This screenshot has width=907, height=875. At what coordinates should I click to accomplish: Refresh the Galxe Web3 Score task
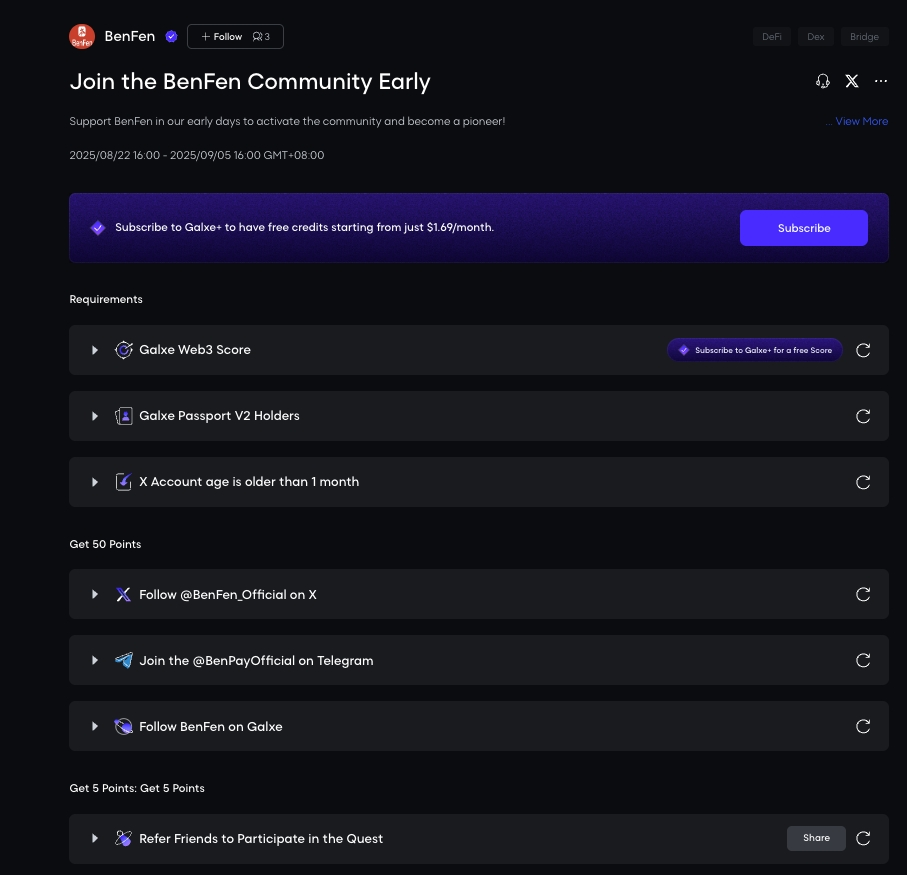pos(864,350)
